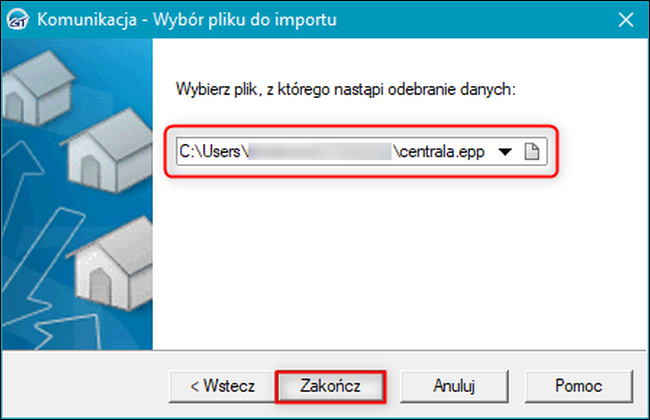The width and height of the screenshot is (650, 420).
Task: Expand the file path dropdown arrow
Action: (505, 152)
